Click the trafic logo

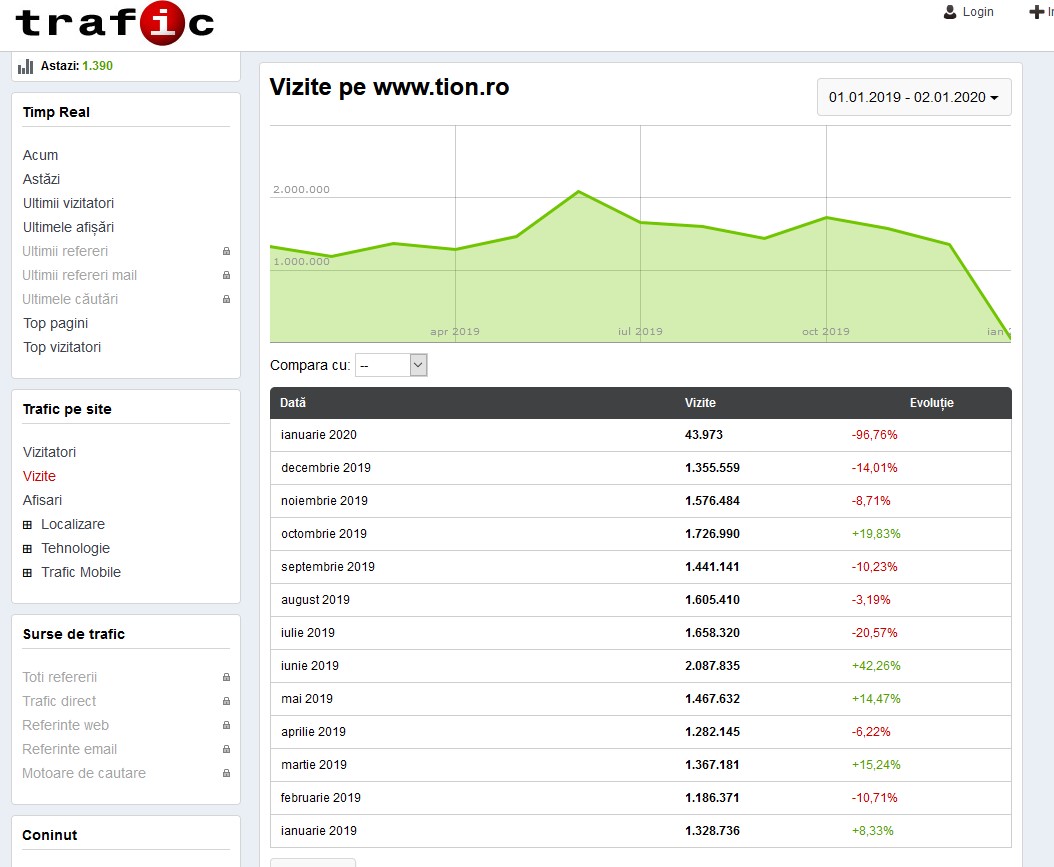coord(114,24)
